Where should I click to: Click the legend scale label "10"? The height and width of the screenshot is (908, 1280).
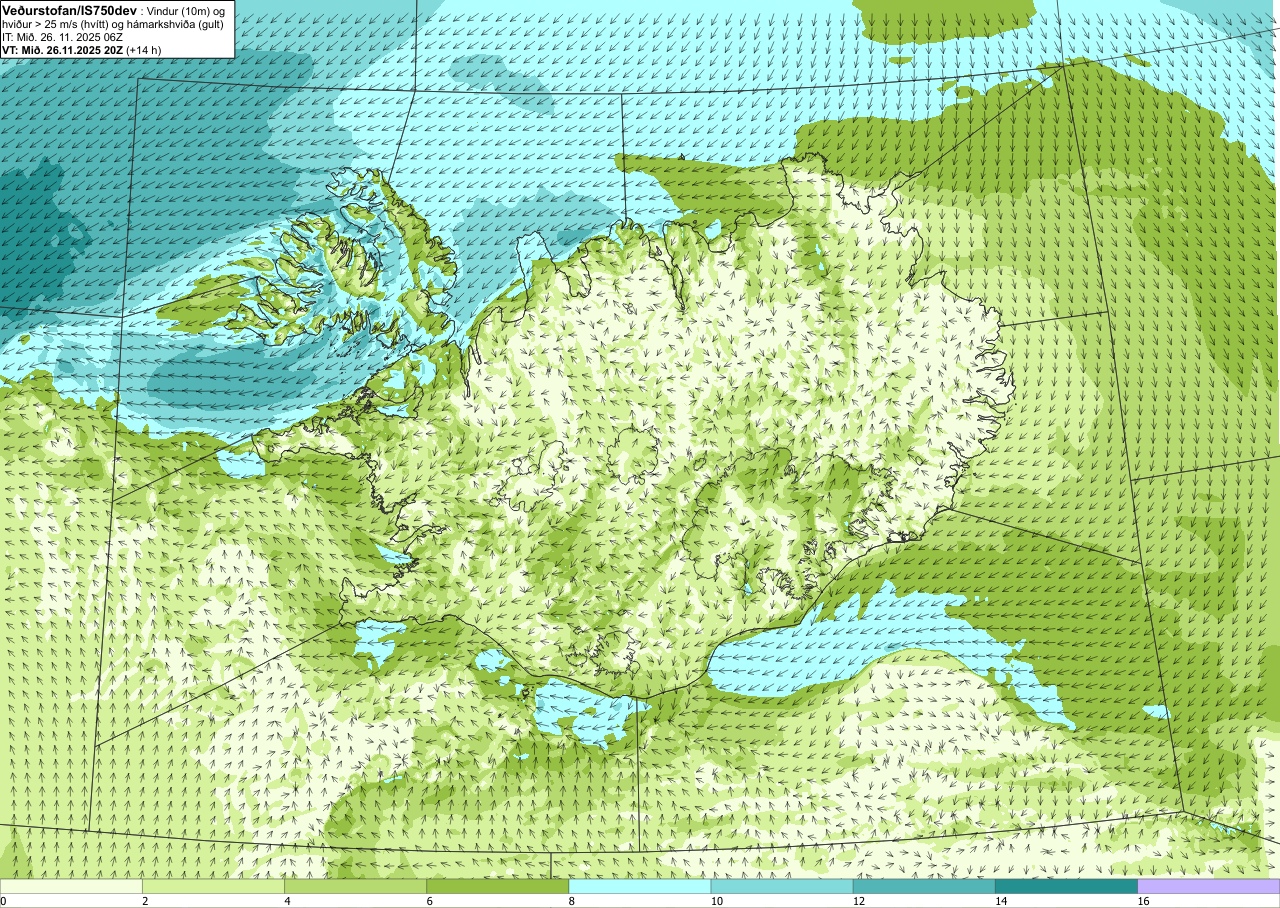click(x=716, y=902)
